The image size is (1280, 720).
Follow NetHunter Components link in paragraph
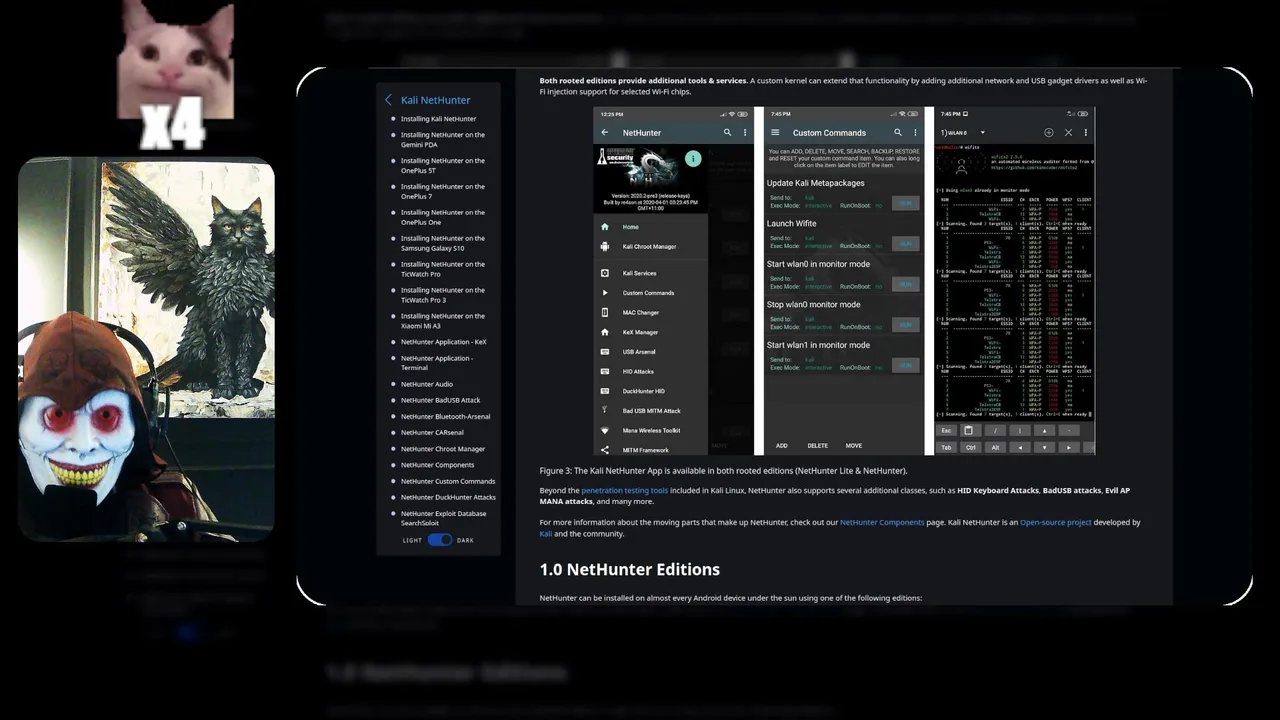[x=882, y=522]
